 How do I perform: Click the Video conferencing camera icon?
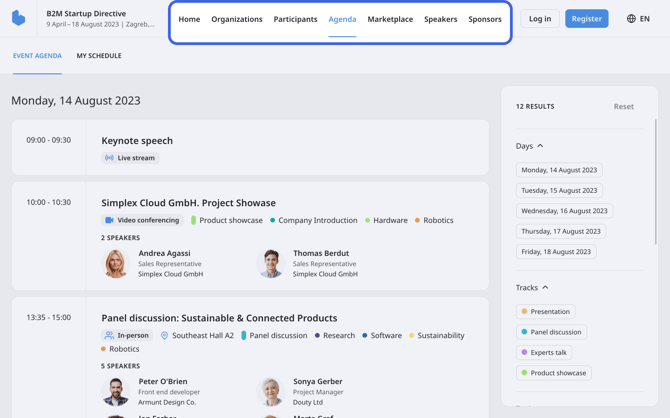[109, 220]
